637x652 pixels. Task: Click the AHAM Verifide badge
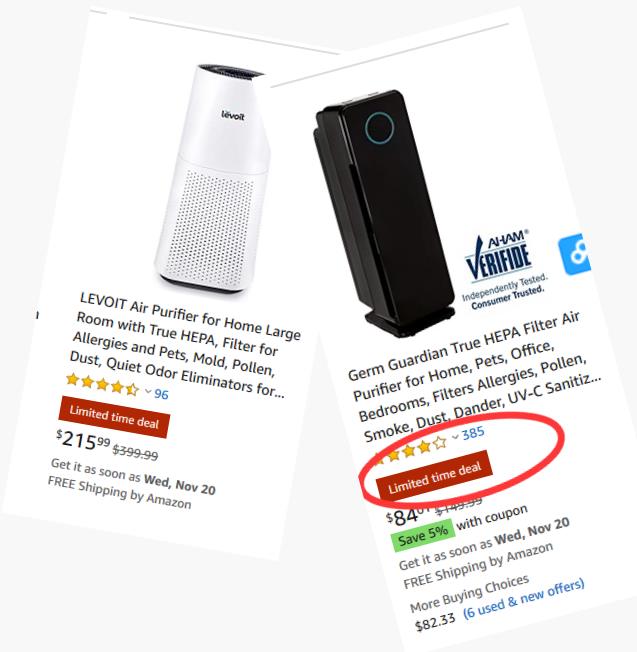504,269
